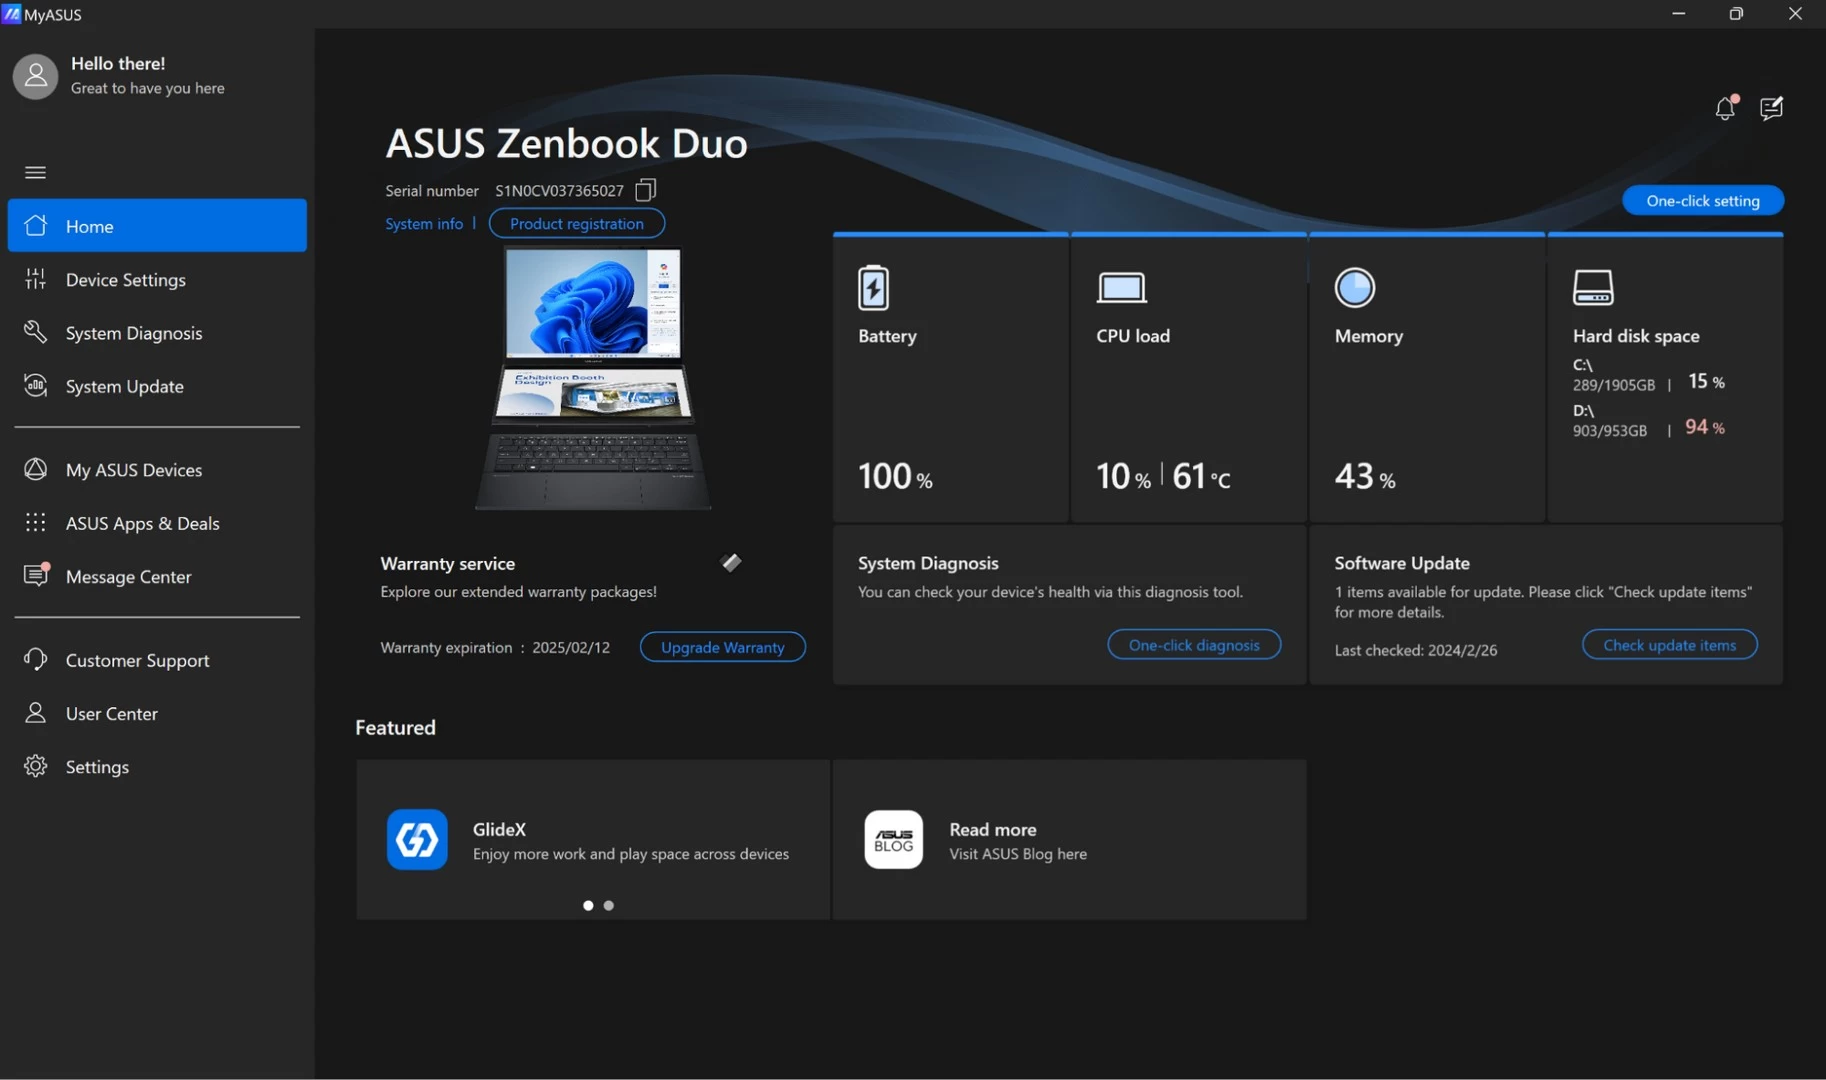The height and width of the screenshot is (1080, 1826).
Task: Open feedback via the note-pencil icon
Action: click(x=1771, y=107)
